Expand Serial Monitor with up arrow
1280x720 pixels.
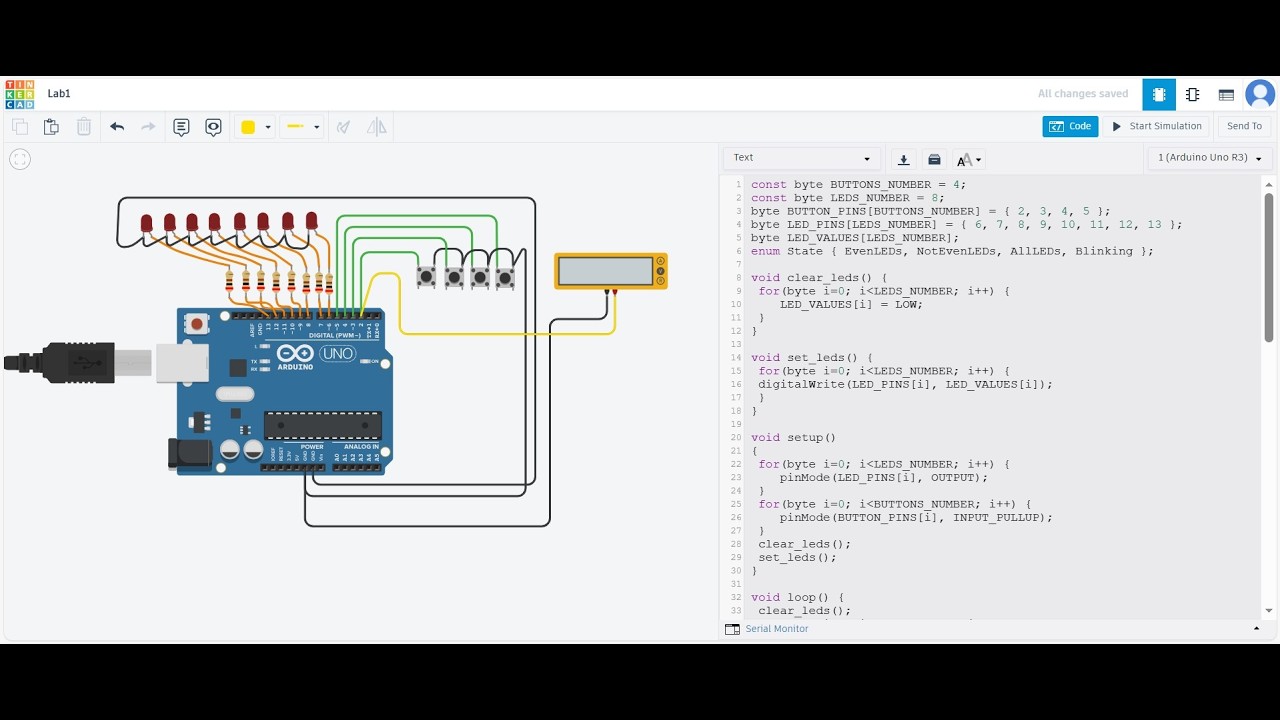point(1257,629)
